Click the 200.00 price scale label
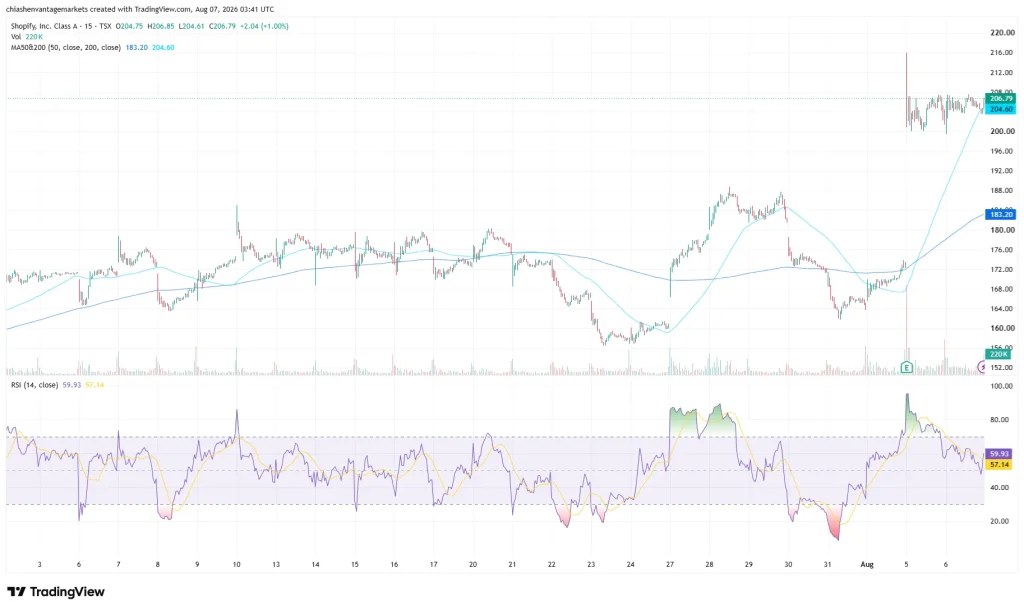Image resolution: width=1024 pixels, height=610 pixels. pyautogui.click(x=1001, y=131)
